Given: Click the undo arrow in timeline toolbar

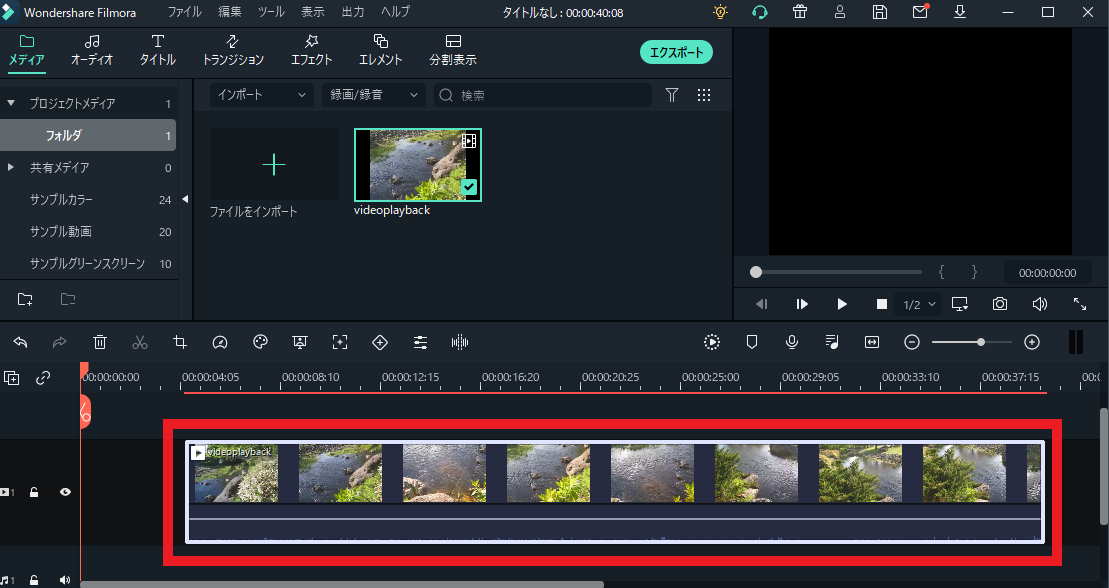Looking at the screenshot, I should (21, 342).
